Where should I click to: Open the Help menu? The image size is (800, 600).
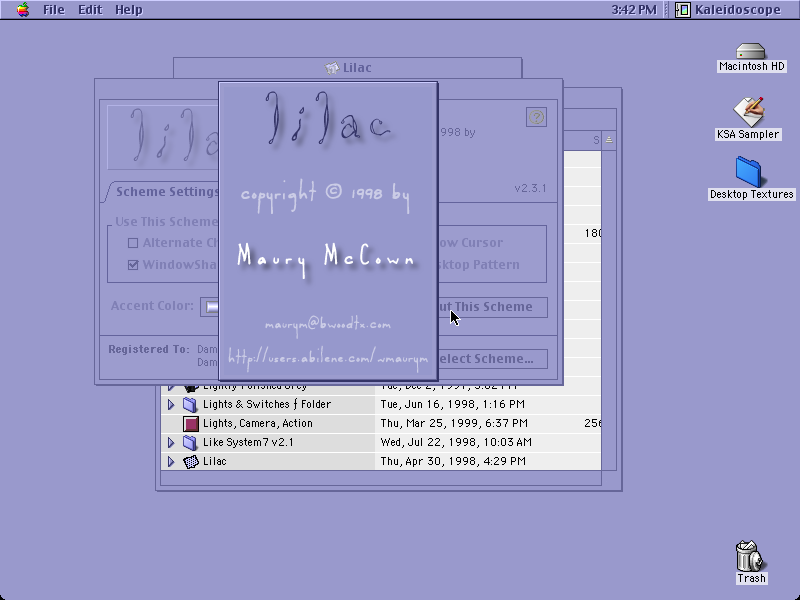128,10
